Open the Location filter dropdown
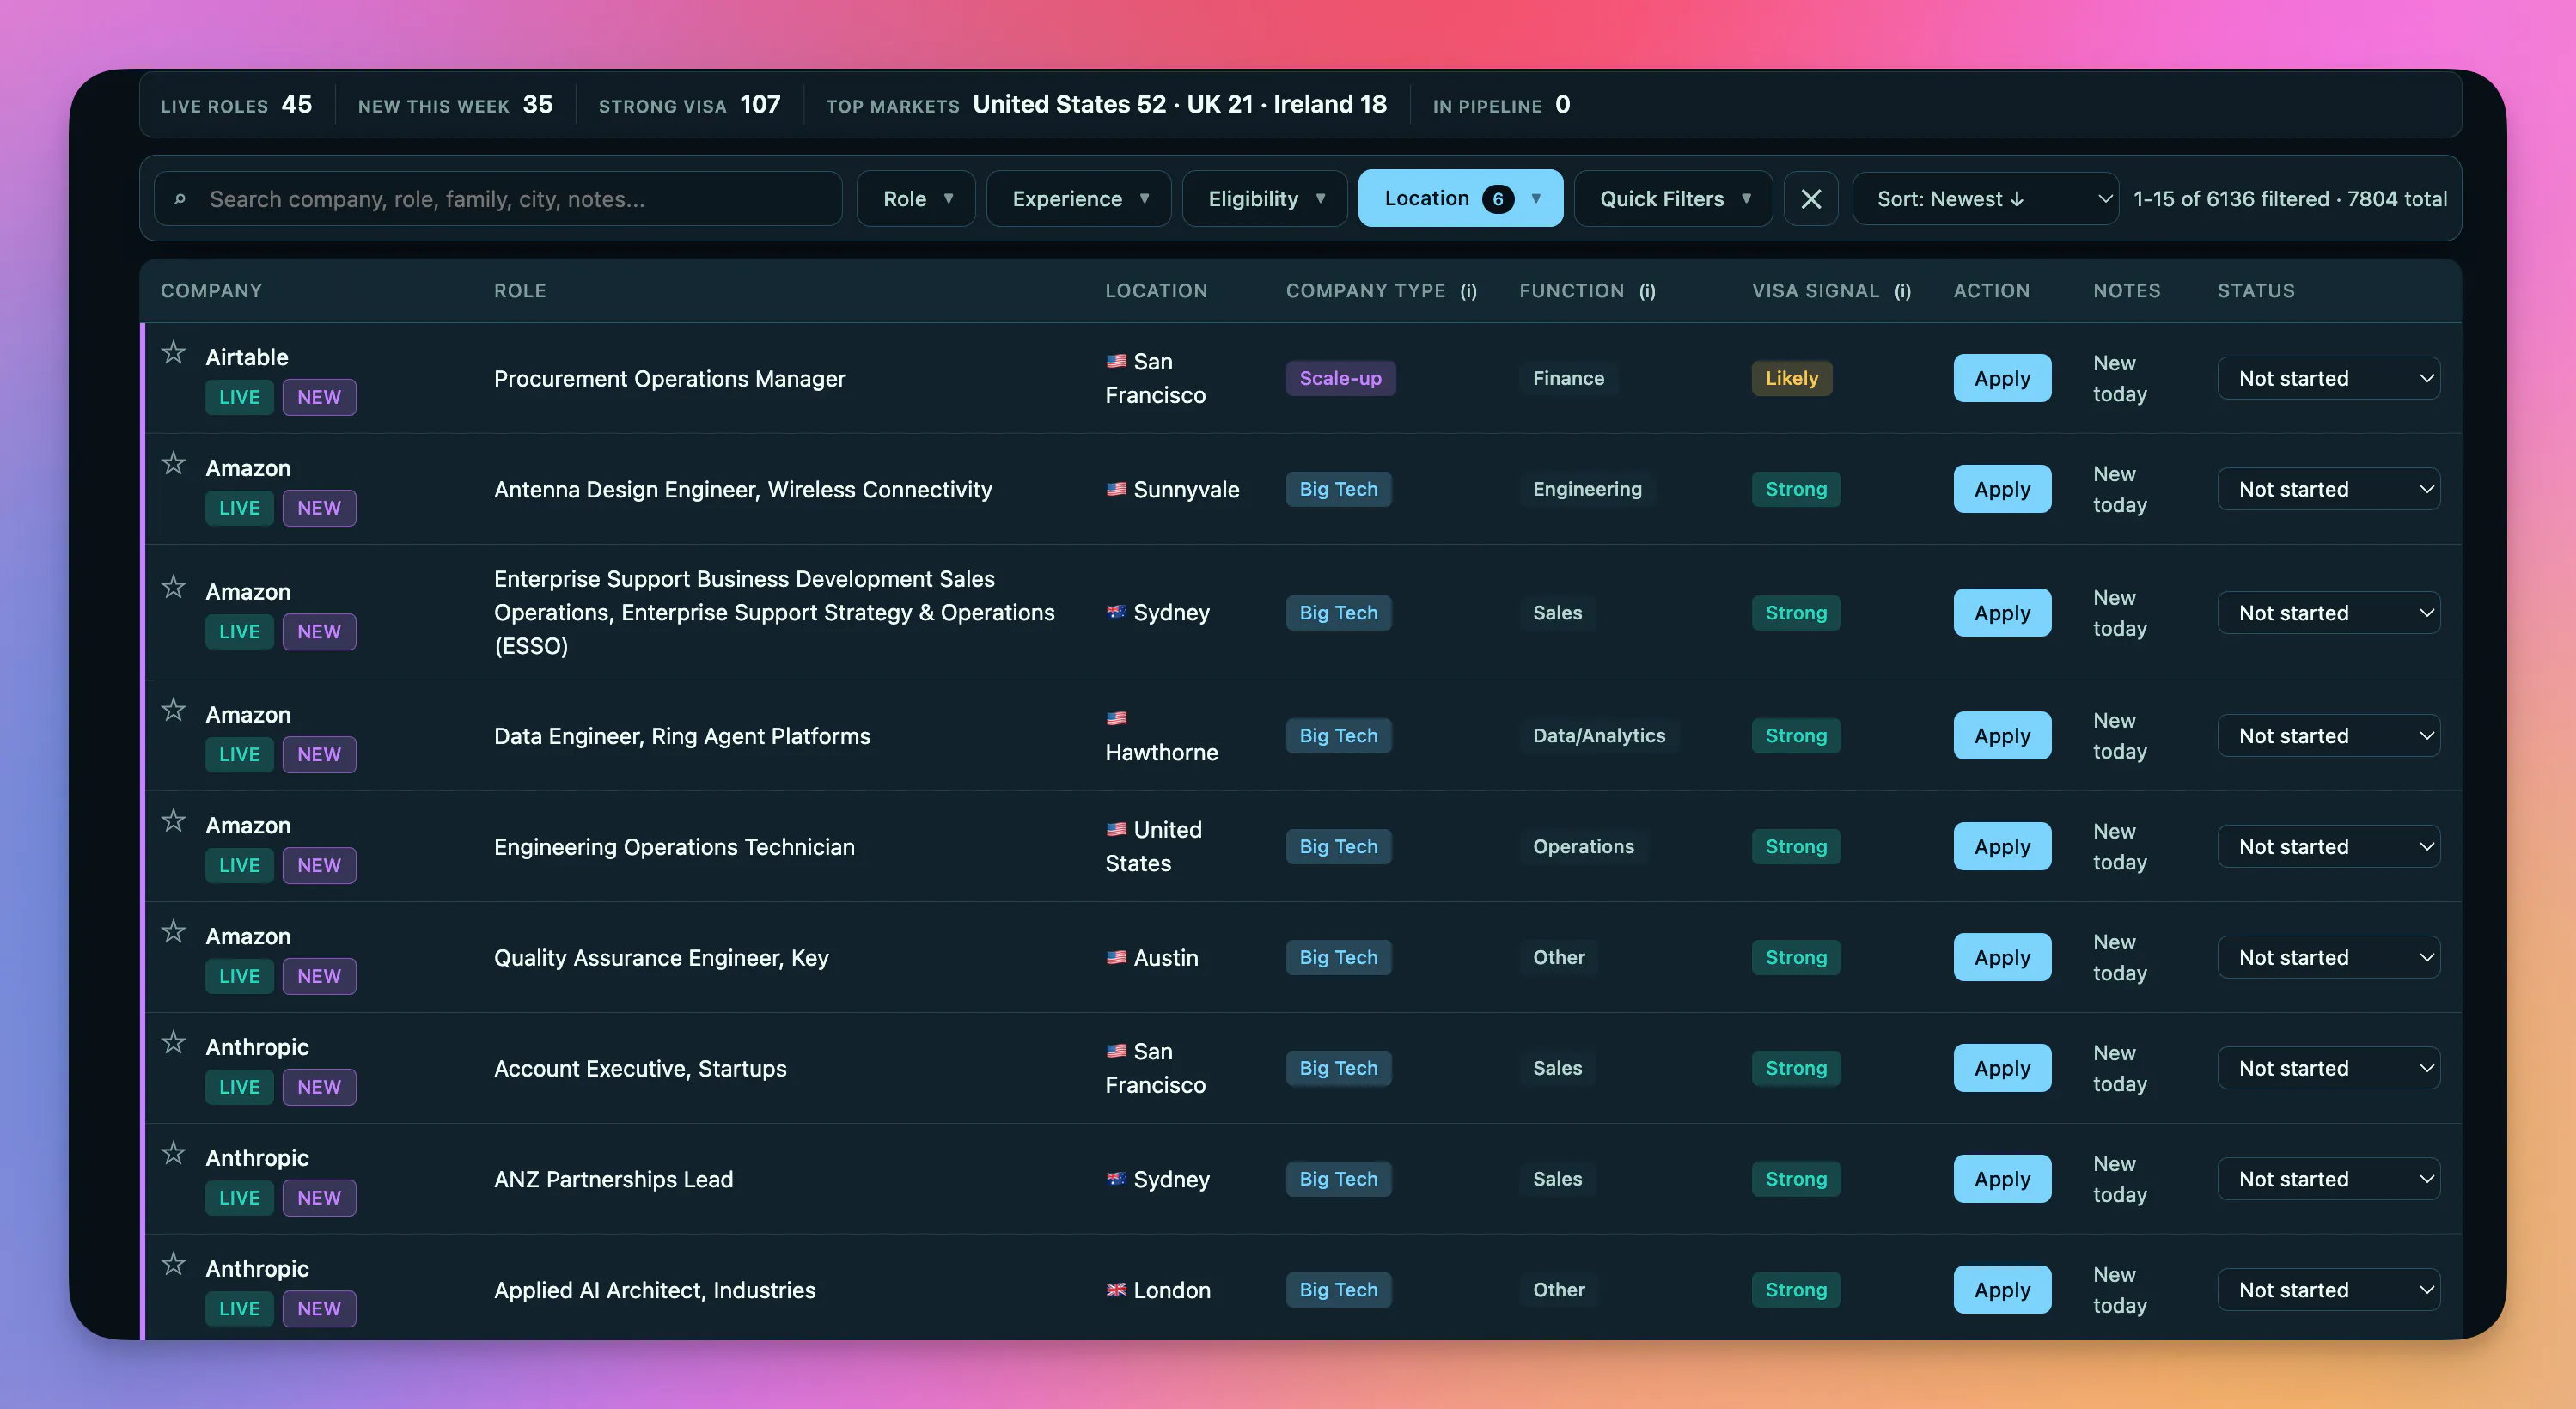 click(x=1460, y=199)
